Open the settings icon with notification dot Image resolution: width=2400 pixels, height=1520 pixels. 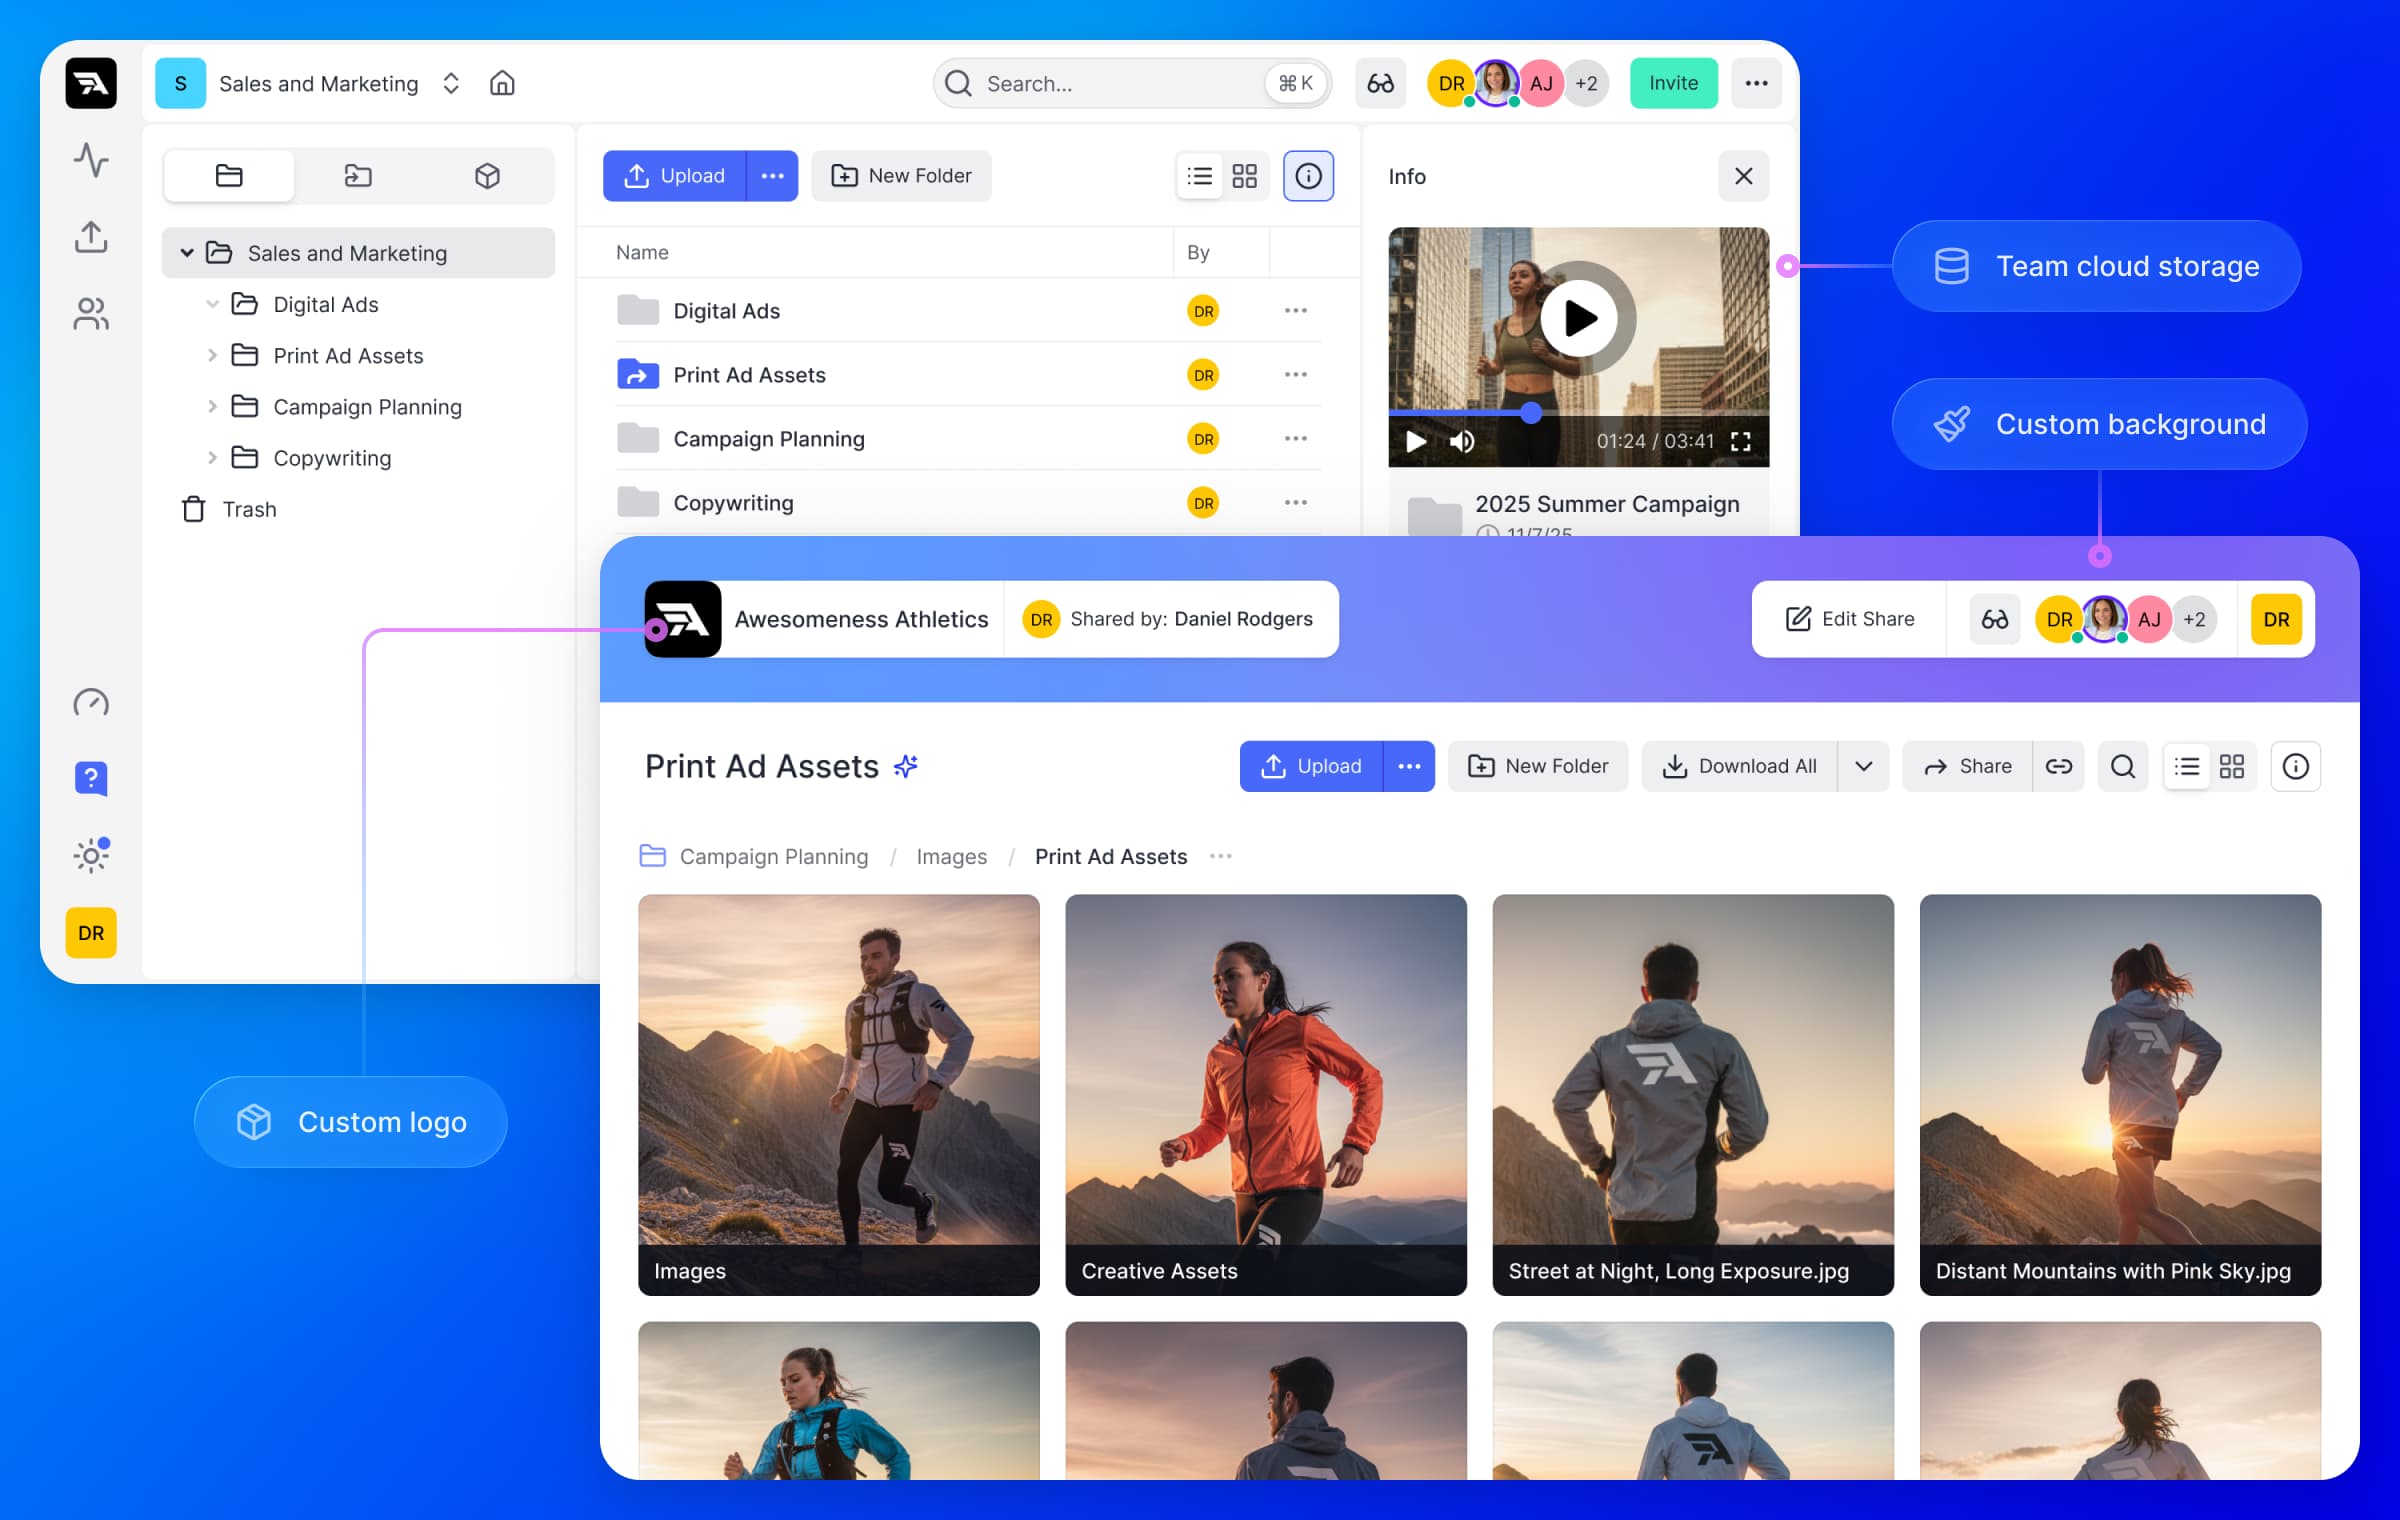[x=91, y=855]
